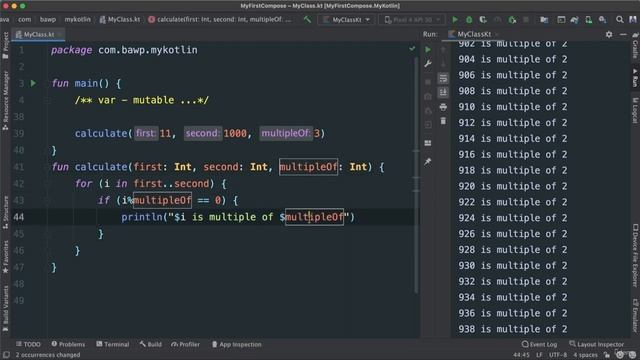Expand the folded var - mutable comment
Image resolution: width=640 pixels, height=360 pixels.
tap(141, 100)
